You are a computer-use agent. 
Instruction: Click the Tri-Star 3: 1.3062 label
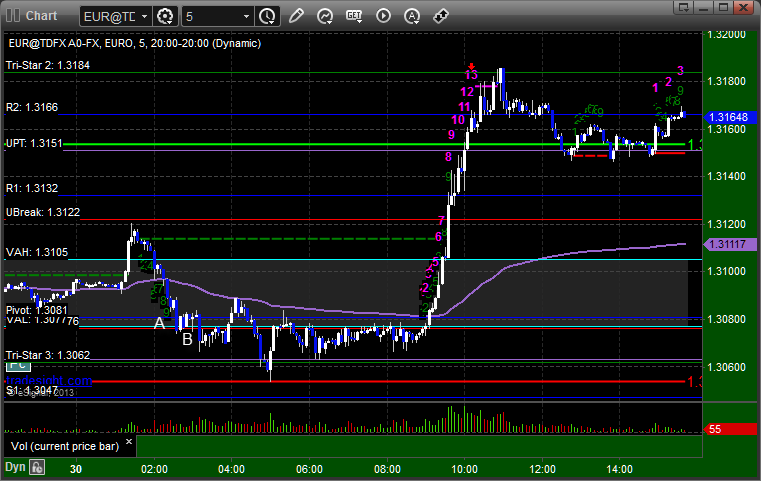48,355
